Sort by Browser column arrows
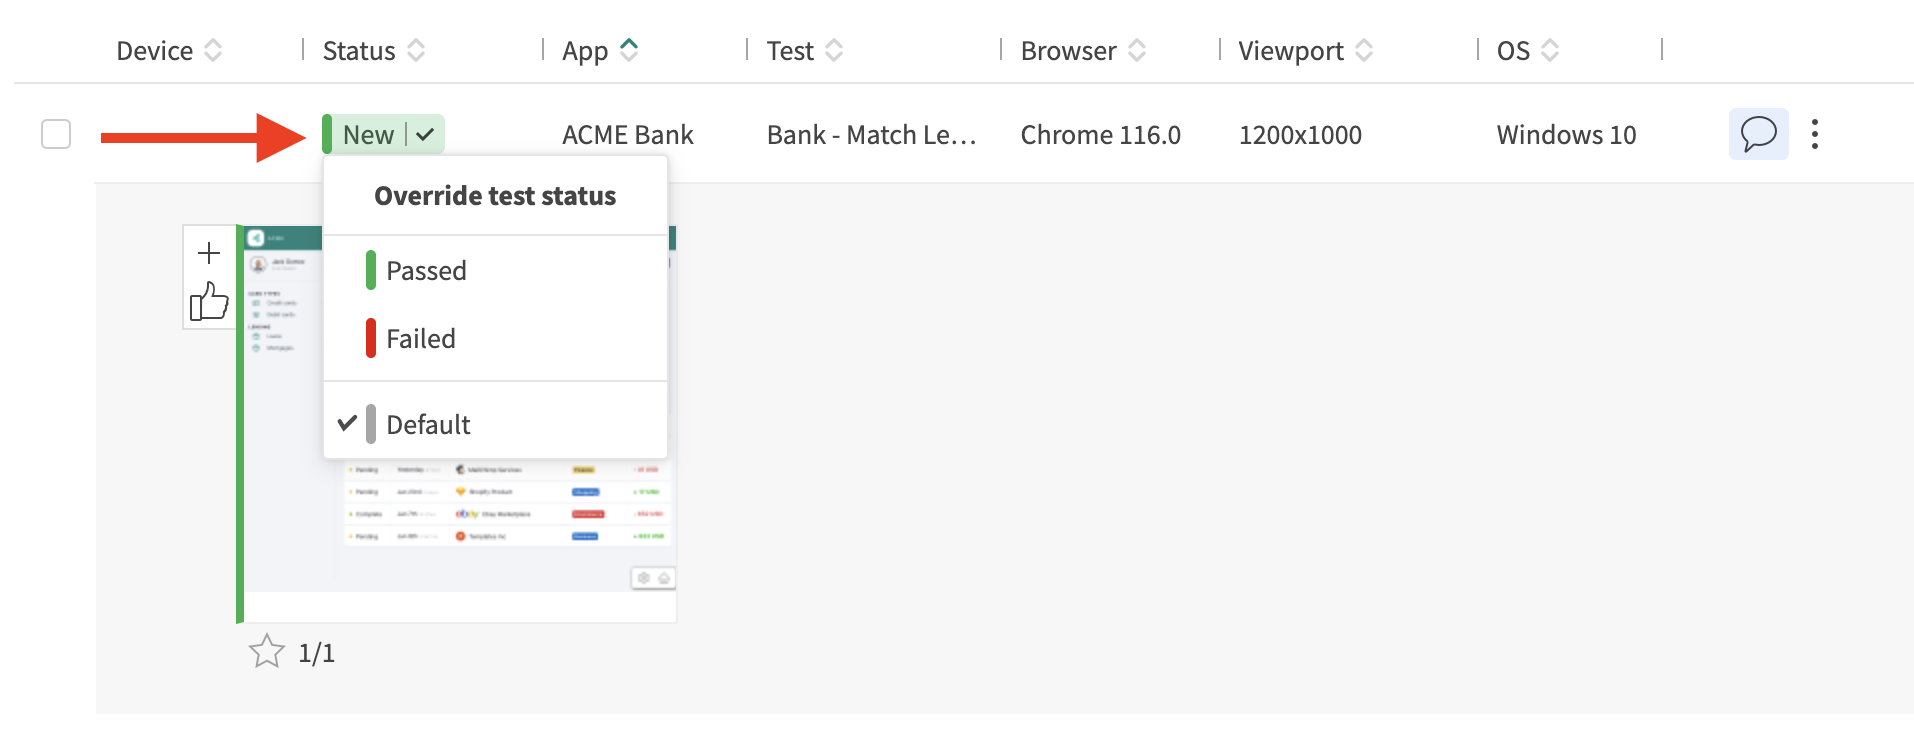Viewport: 1914px width, 754px height. coord(1137,50)
